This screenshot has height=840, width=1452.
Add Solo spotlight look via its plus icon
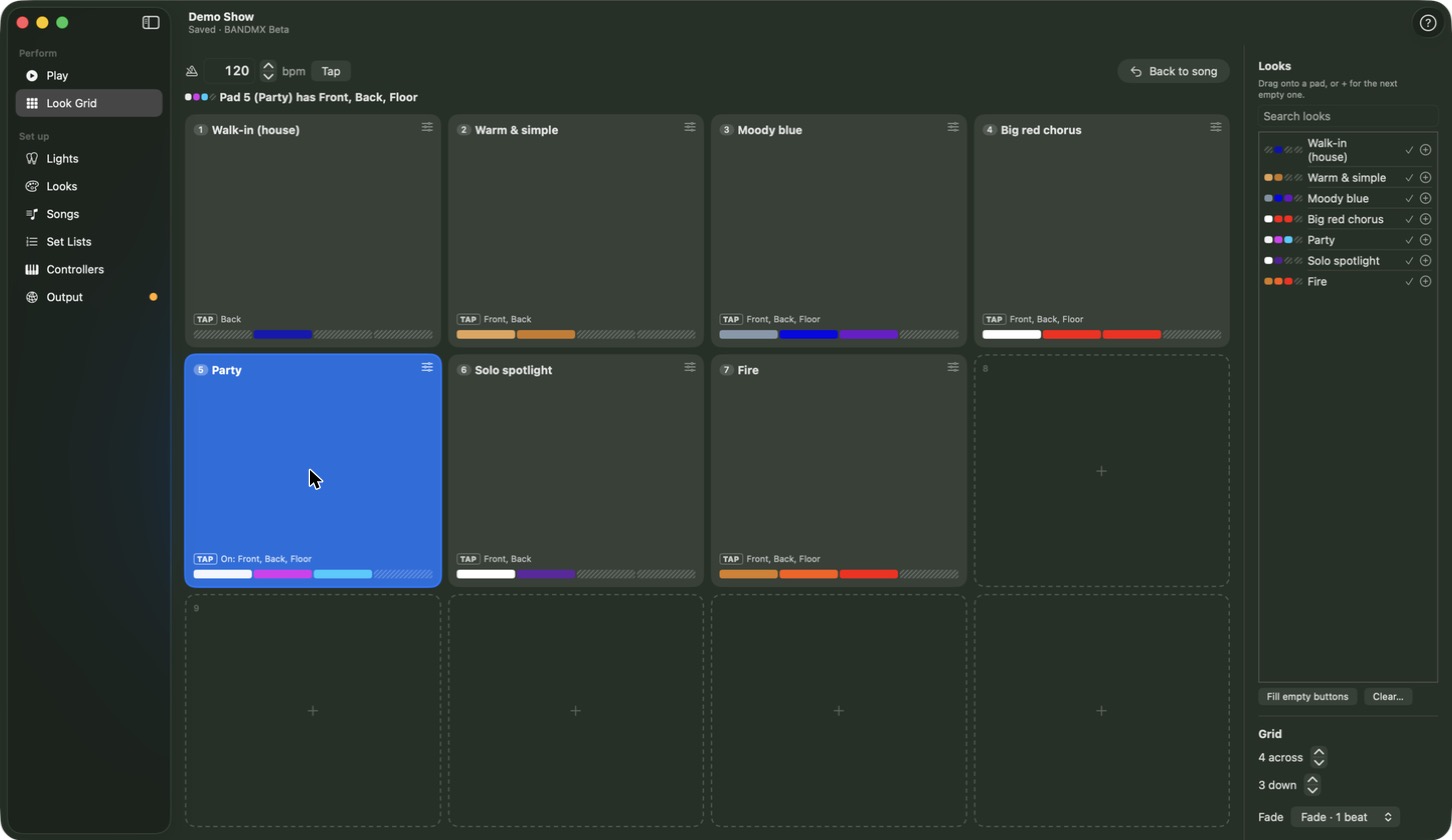tap(1425, 261)
